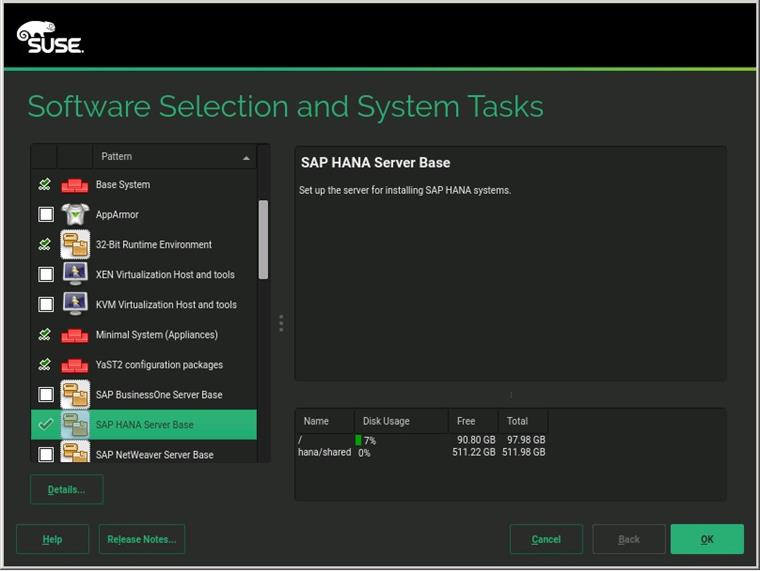Click the 511.22 GB free value
The image size is (760, 571).
pos(474,452)
